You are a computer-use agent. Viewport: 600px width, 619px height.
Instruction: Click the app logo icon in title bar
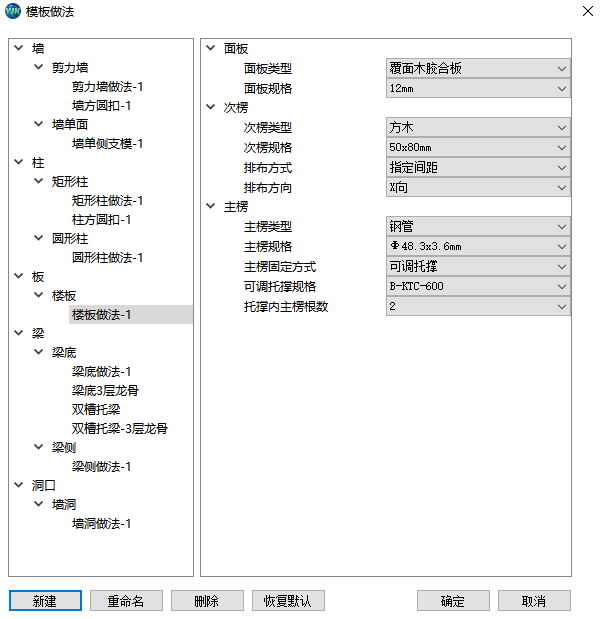[13, 11]
